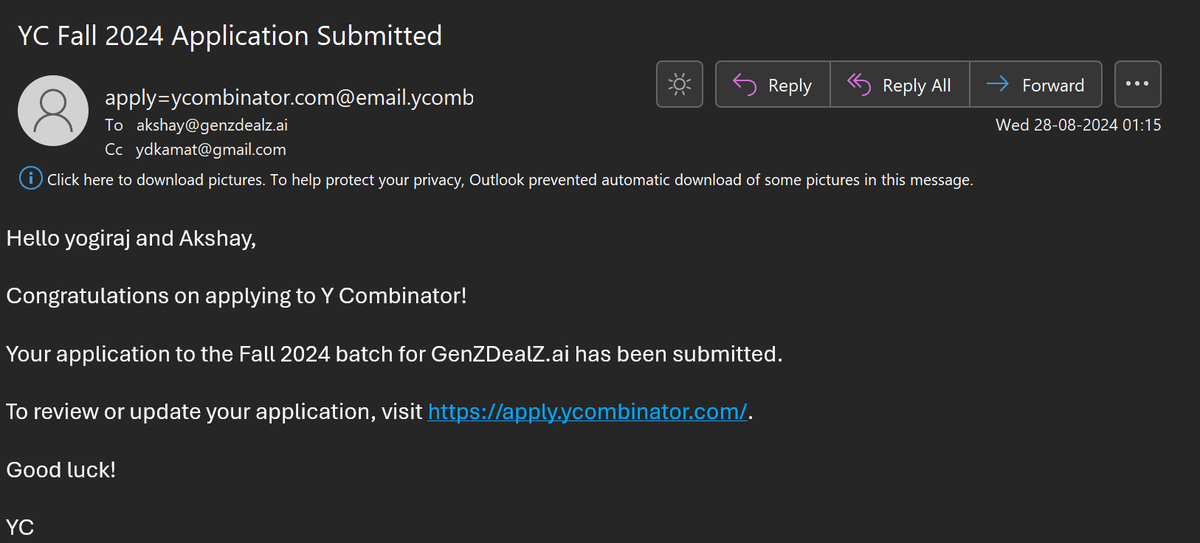Image resolution: width=1200 pixels, height=543 pixels.
Task: Click the received date Wed 28-08-2024
Action: (1078, 126)
